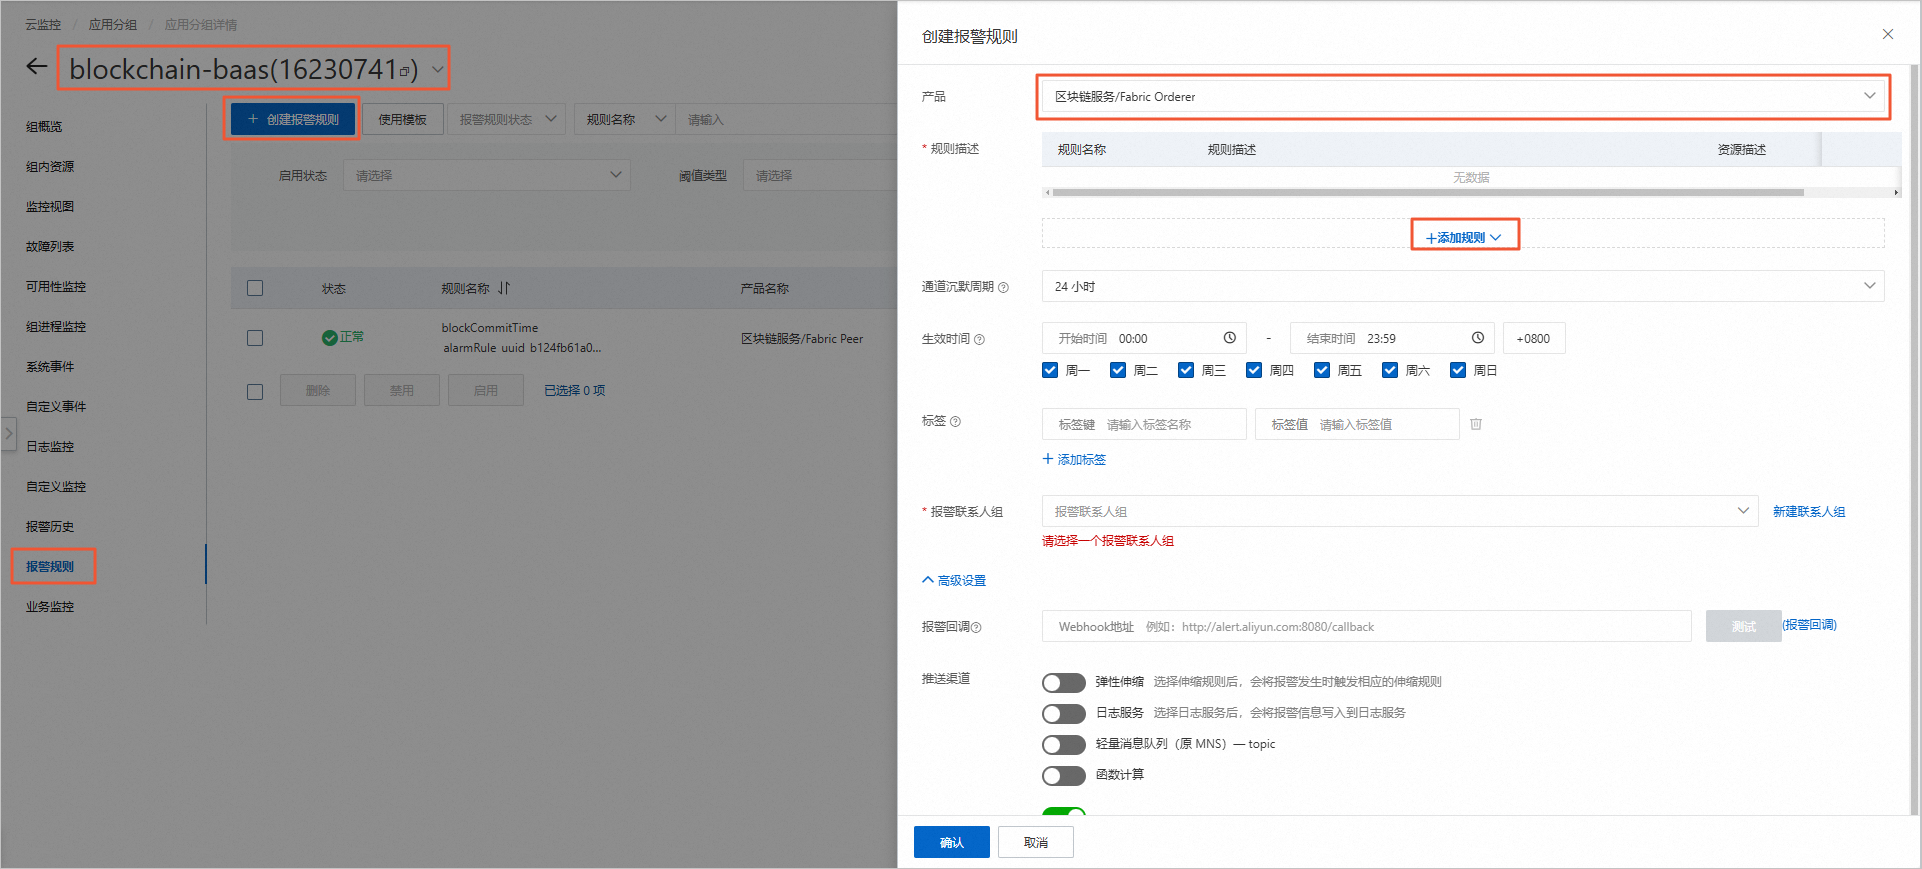Select all rules with header checkbox

[x=255, y=288]
